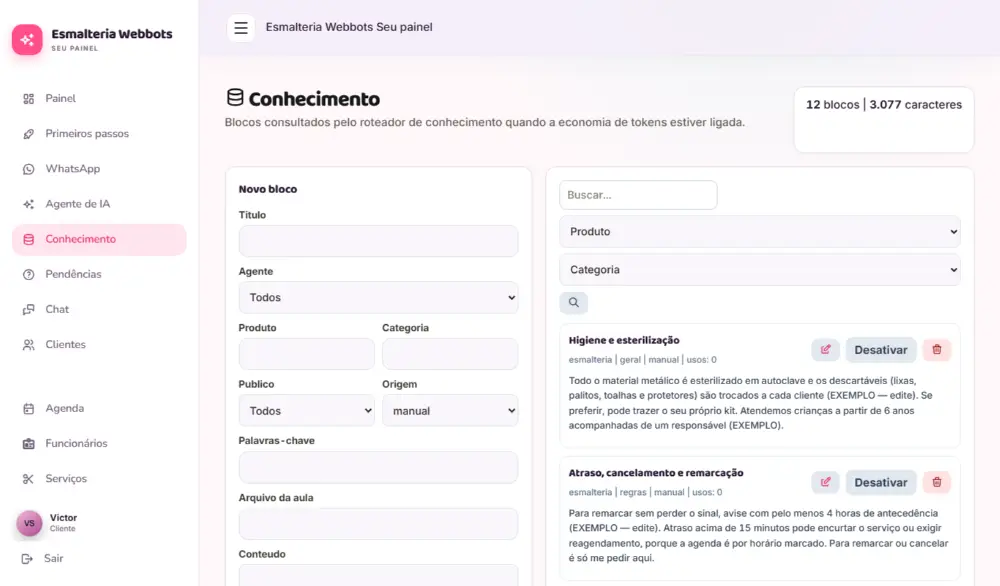Screen dimensions: 1000x586
Task: Focus the Palavras-chave input field
Action: (378, 467)
